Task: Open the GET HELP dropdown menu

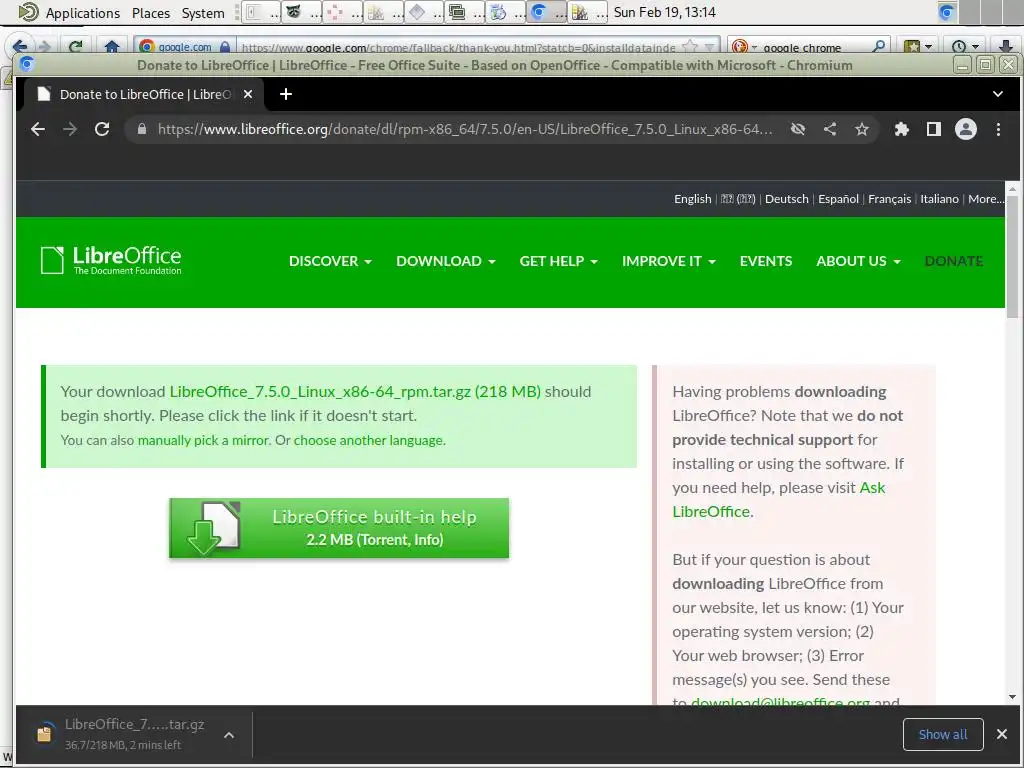Action: pos(558,261)
